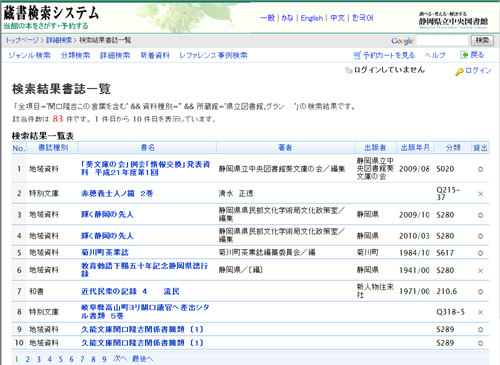Click publisher cell 新人物往来社
500x365 pixels.
(375, 291)
